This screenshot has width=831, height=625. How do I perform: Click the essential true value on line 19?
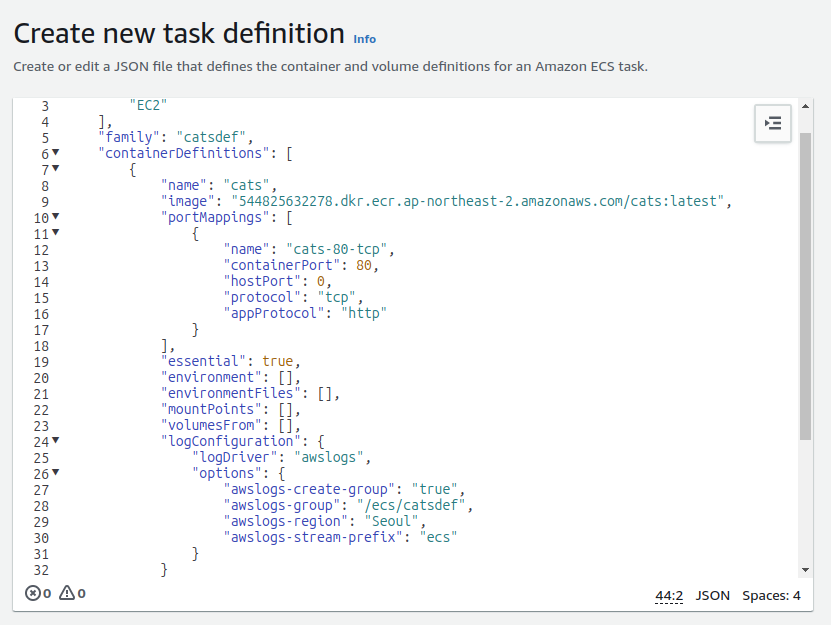coord(278,361)
